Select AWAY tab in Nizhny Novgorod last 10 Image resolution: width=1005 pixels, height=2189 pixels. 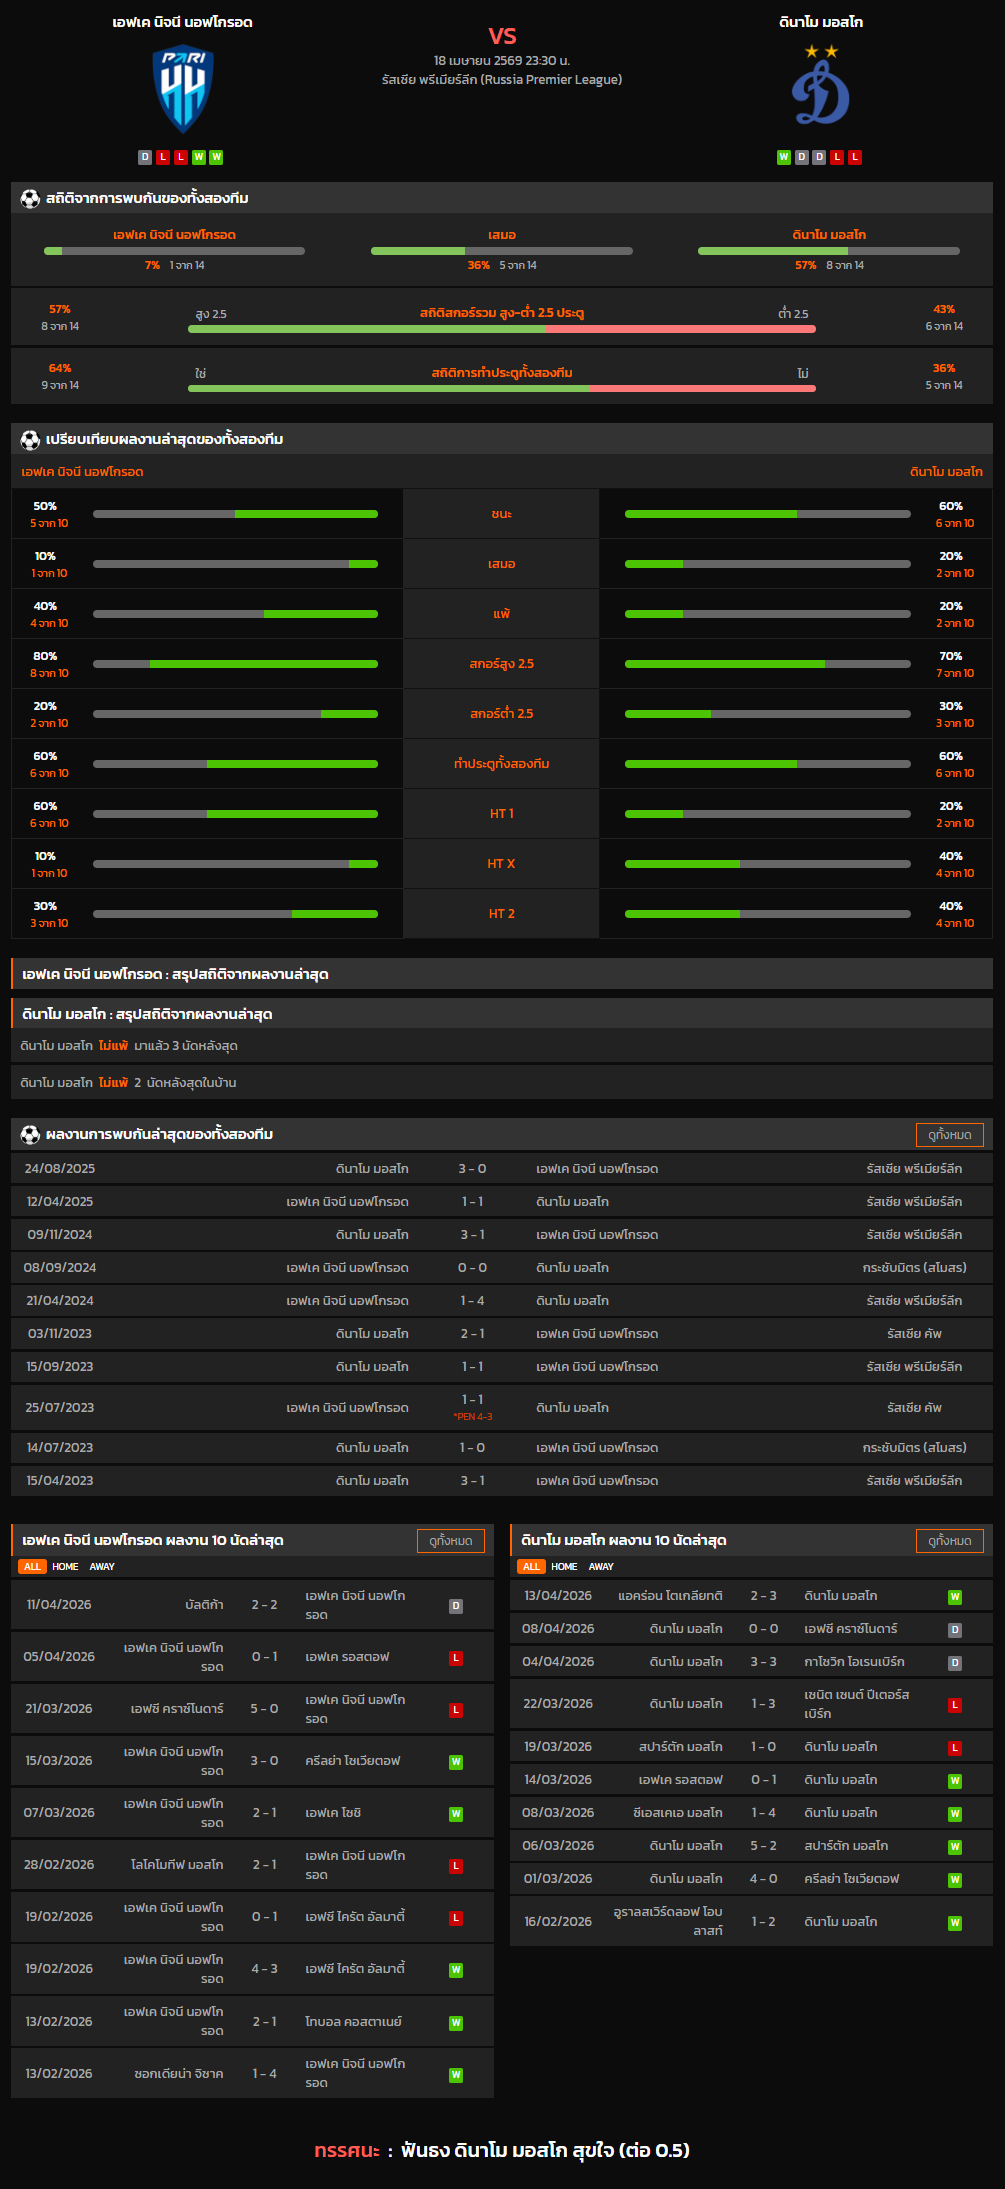102,1567
